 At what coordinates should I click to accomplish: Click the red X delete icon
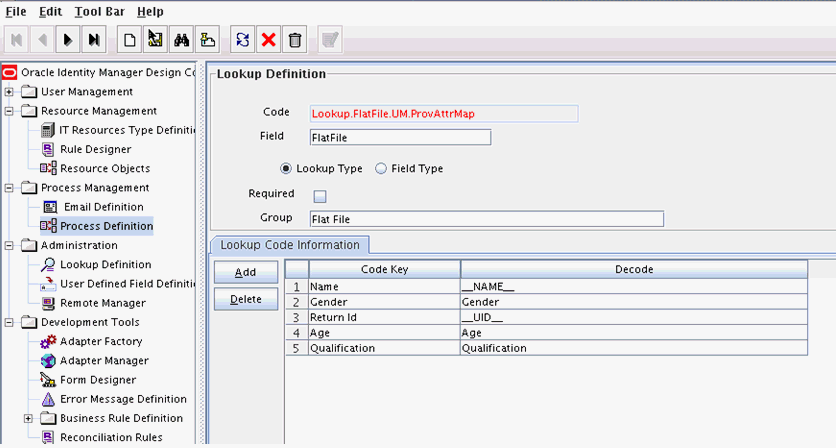(268, 40)
